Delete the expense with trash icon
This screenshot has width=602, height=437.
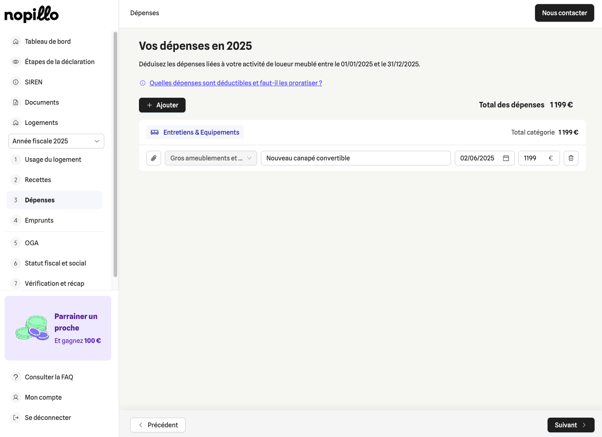571,158
